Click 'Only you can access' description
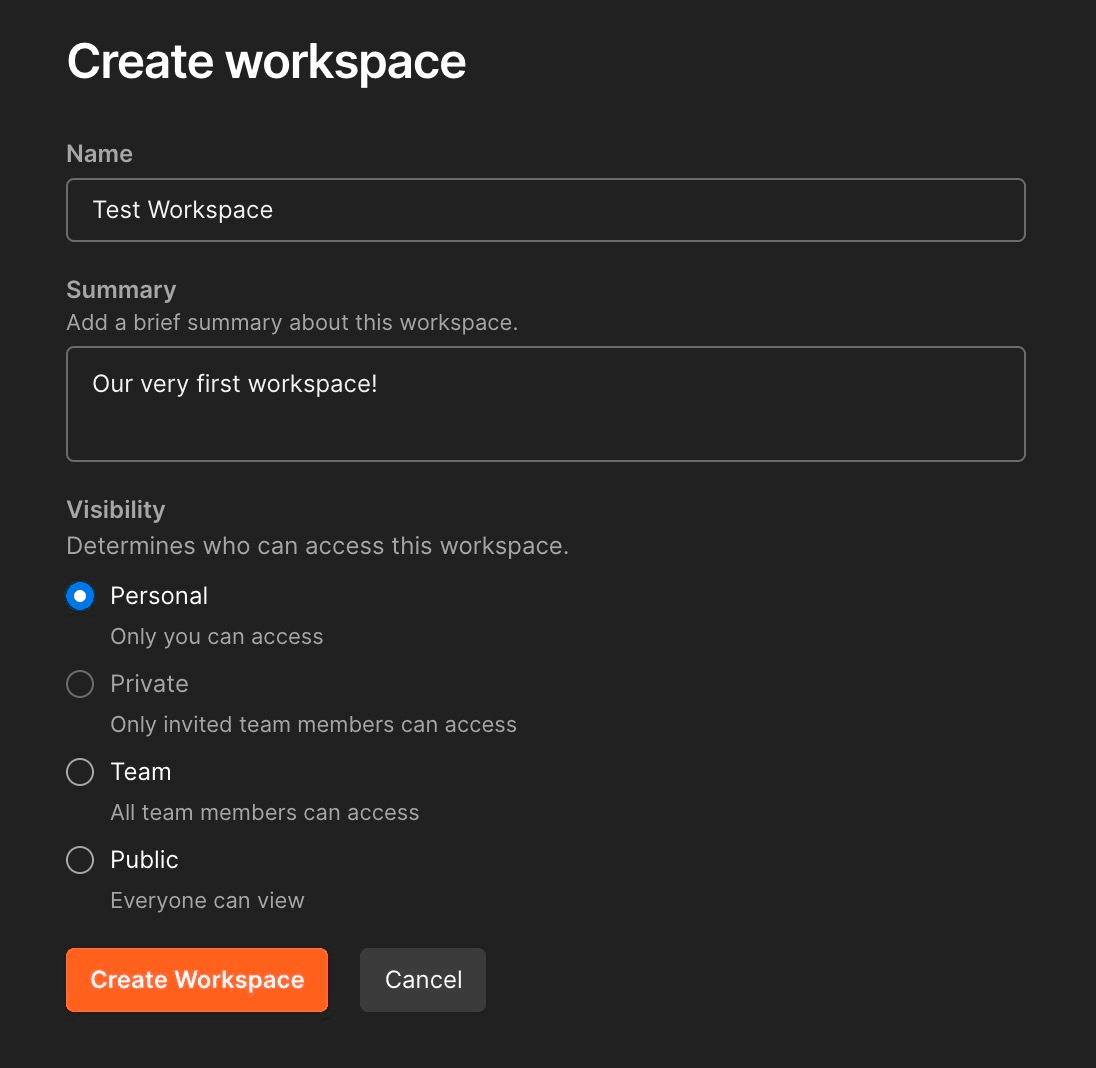Viewport: 1096px width, 1068px height. (217, 637)
